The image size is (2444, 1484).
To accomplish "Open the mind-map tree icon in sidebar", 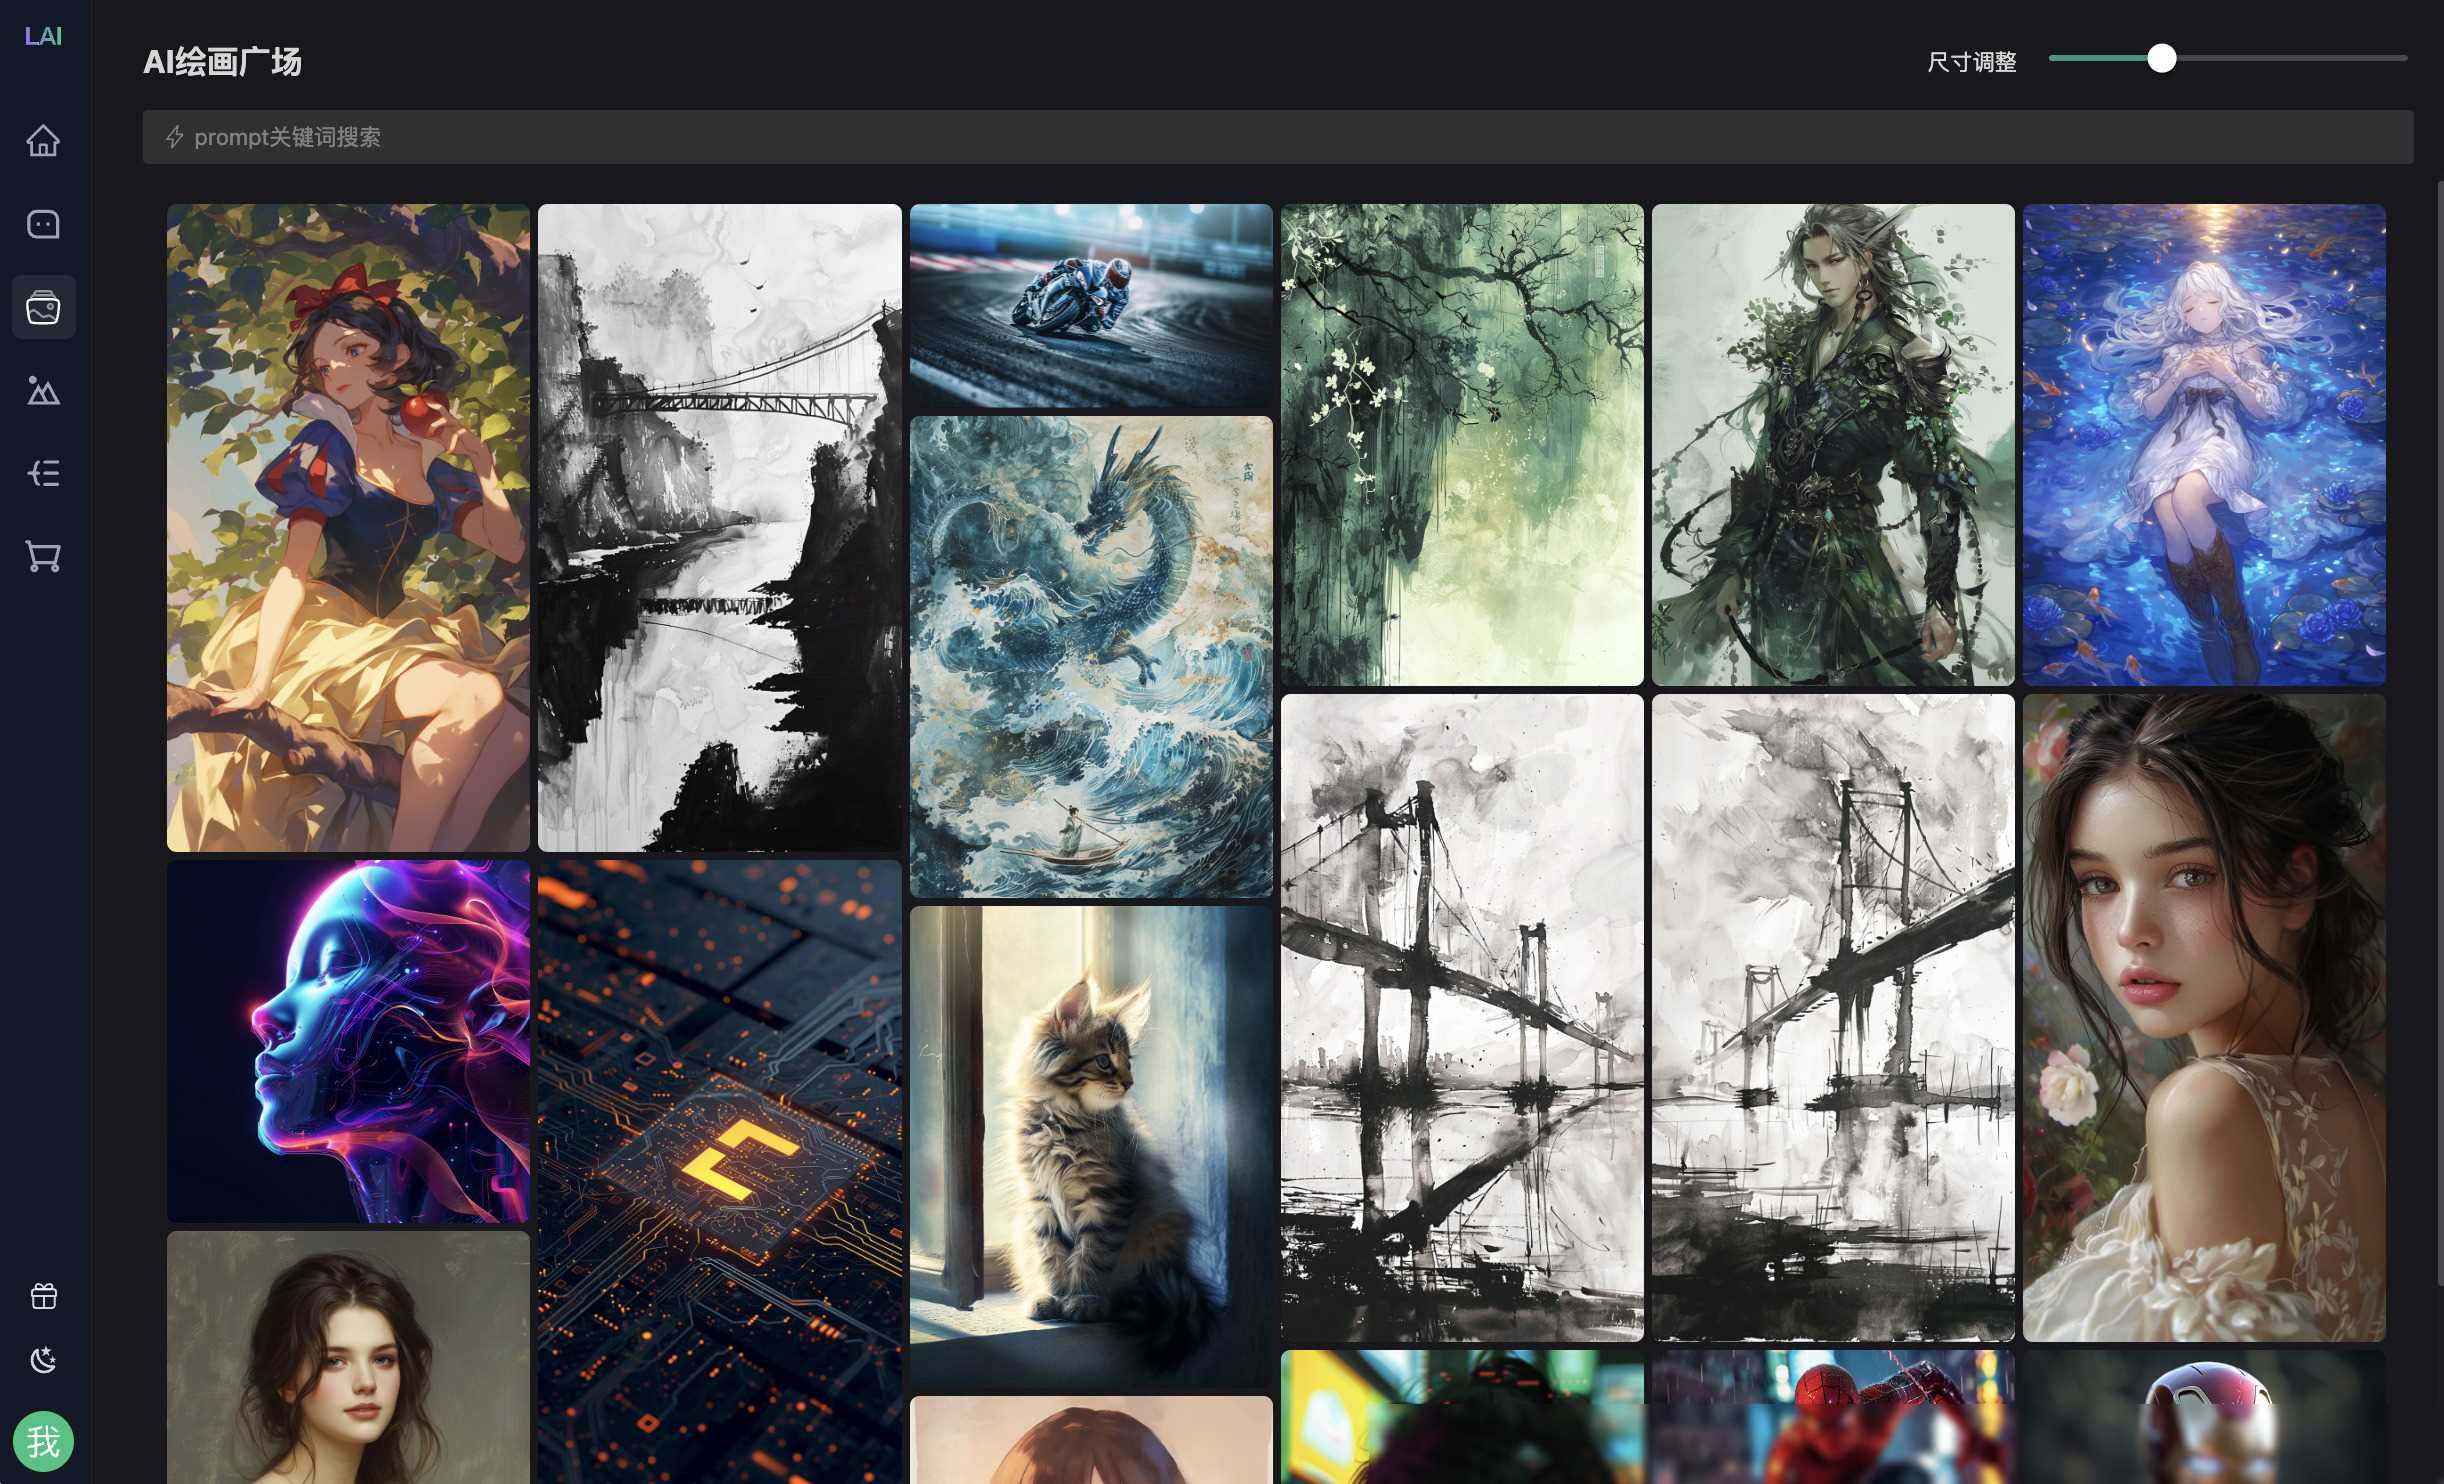I will pos(43,473).
